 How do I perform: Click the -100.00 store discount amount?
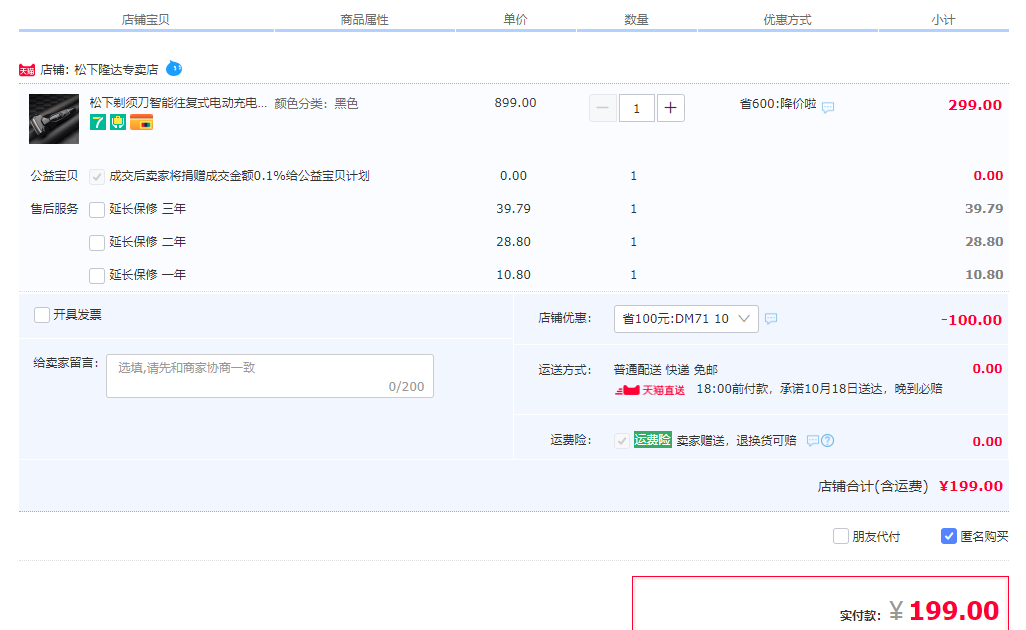pos(971,320)
